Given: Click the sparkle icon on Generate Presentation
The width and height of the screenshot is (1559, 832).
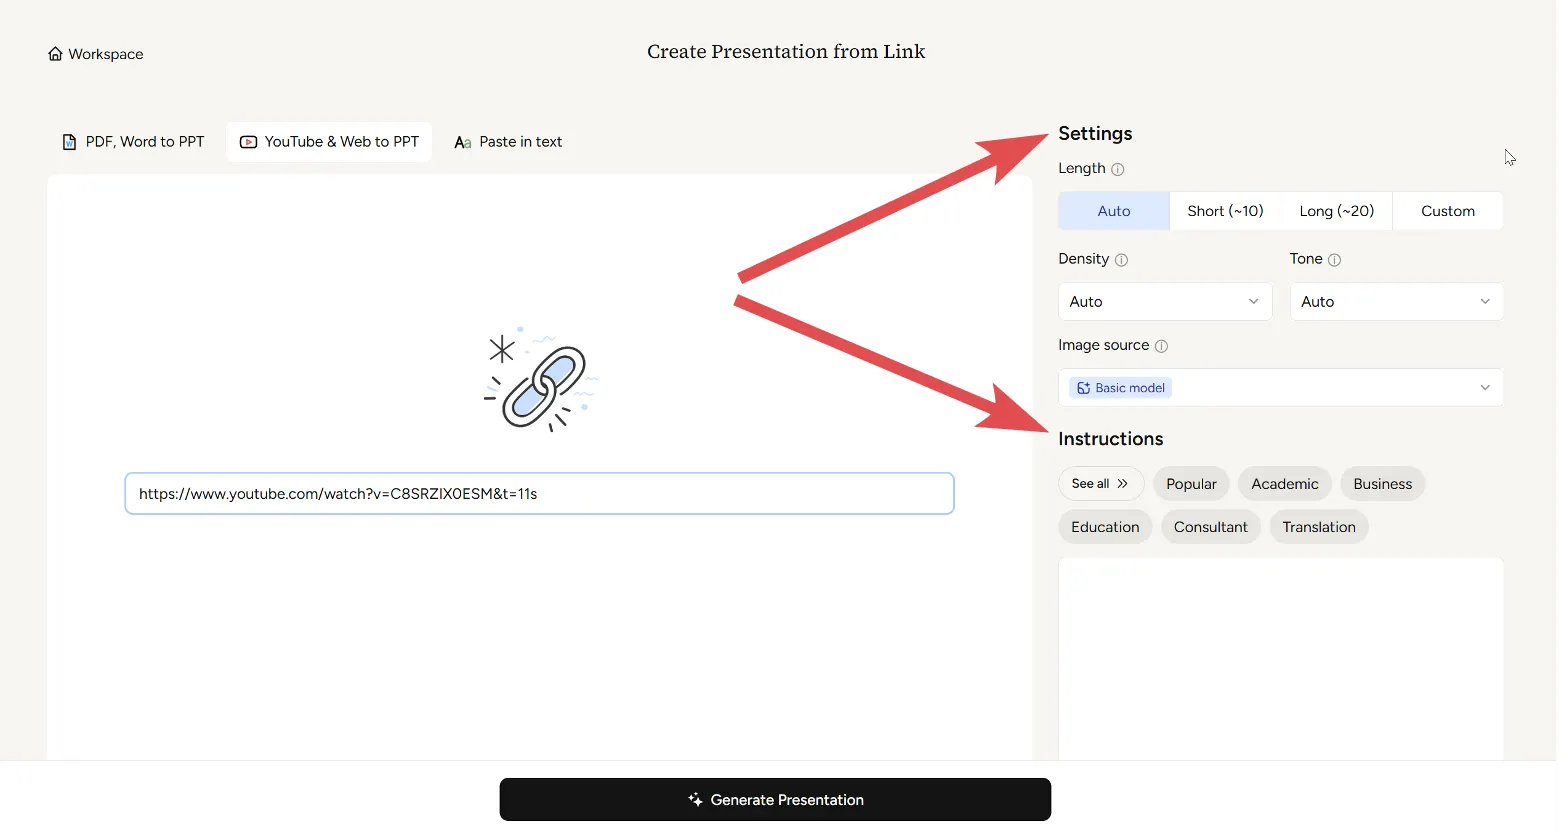Looking at the screenshot, I should (695, 800).
